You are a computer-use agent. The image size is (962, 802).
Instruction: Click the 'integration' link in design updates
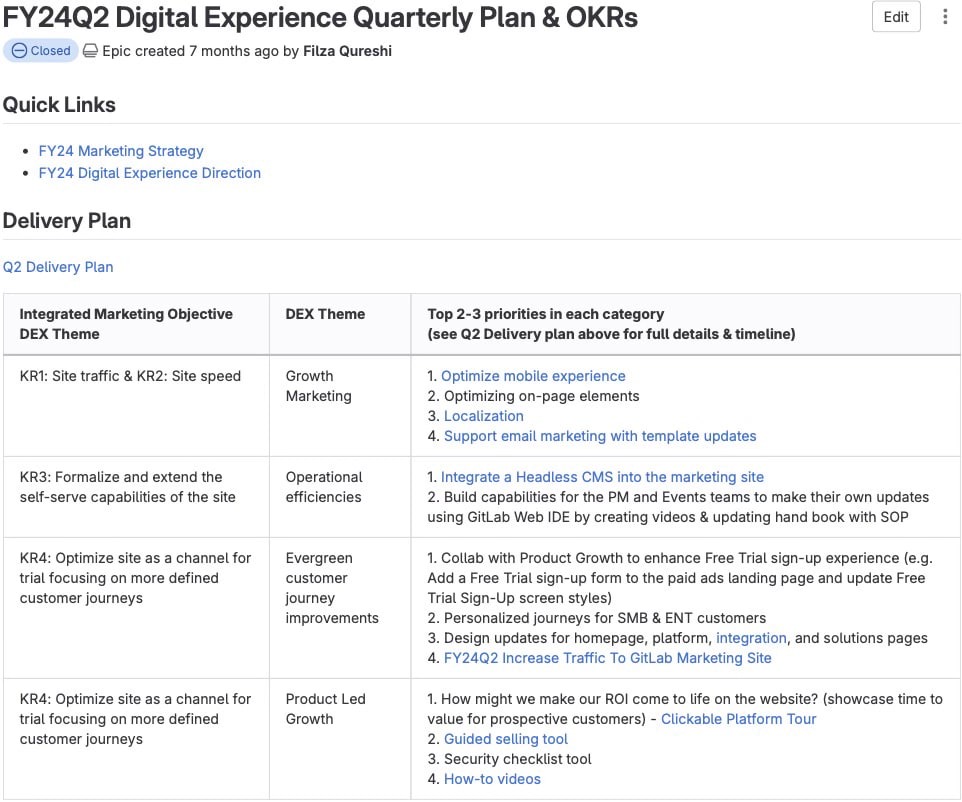point(751,638)
